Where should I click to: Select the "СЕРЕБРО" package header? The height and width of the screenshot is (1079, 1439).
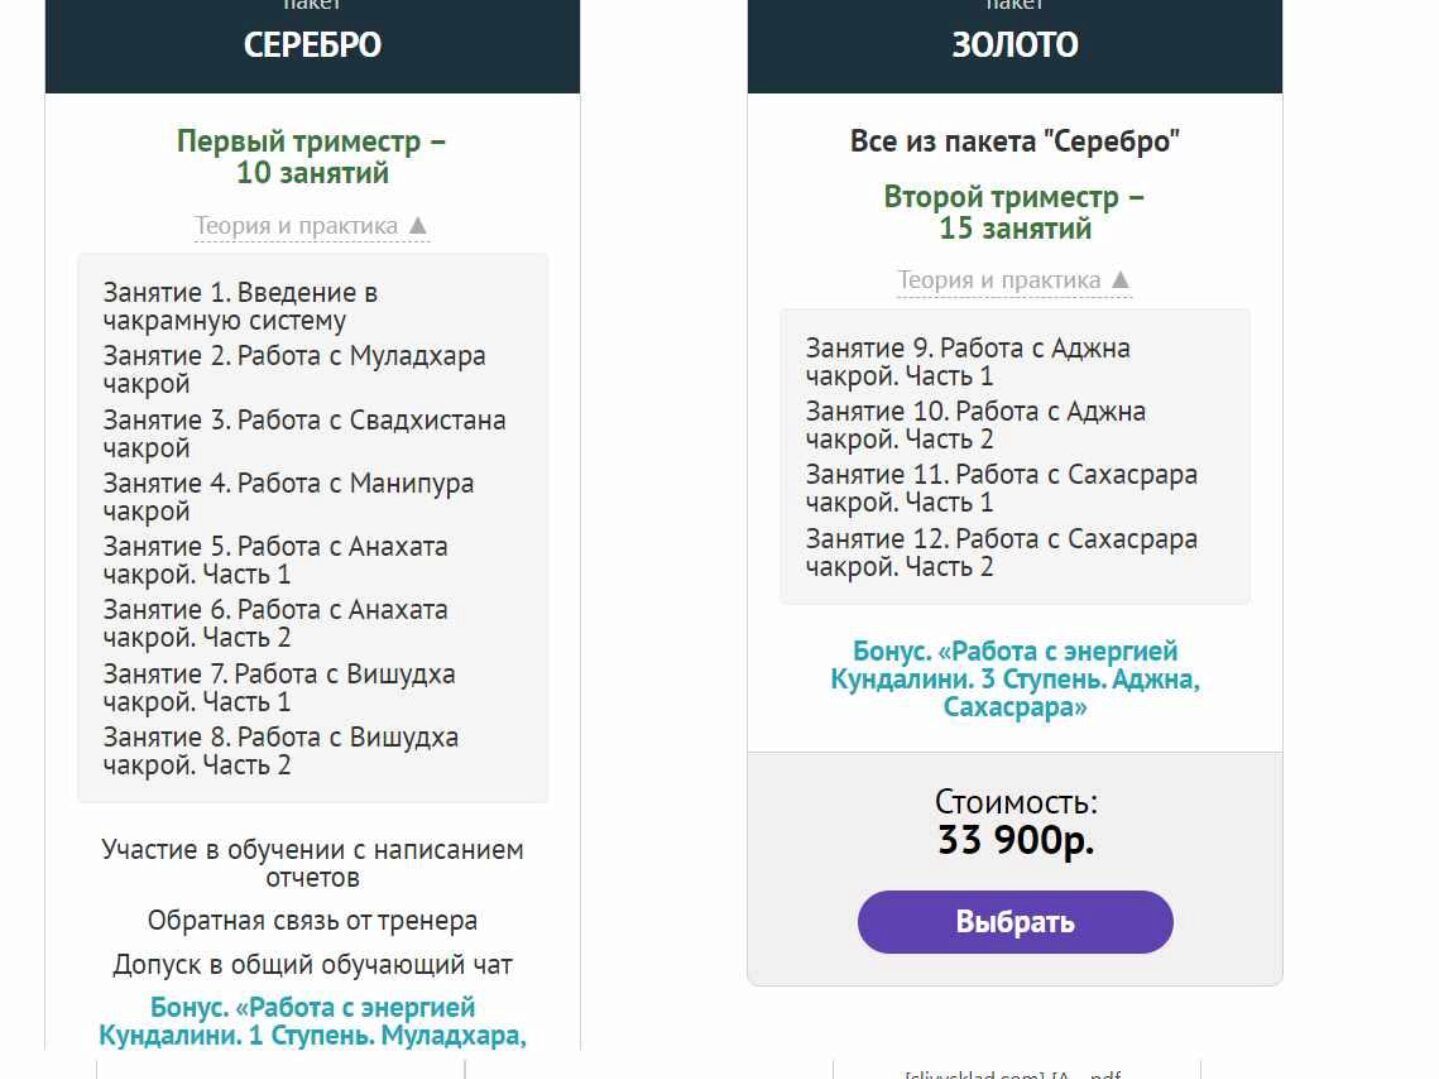pyautogui.click(x=312, y=45)
